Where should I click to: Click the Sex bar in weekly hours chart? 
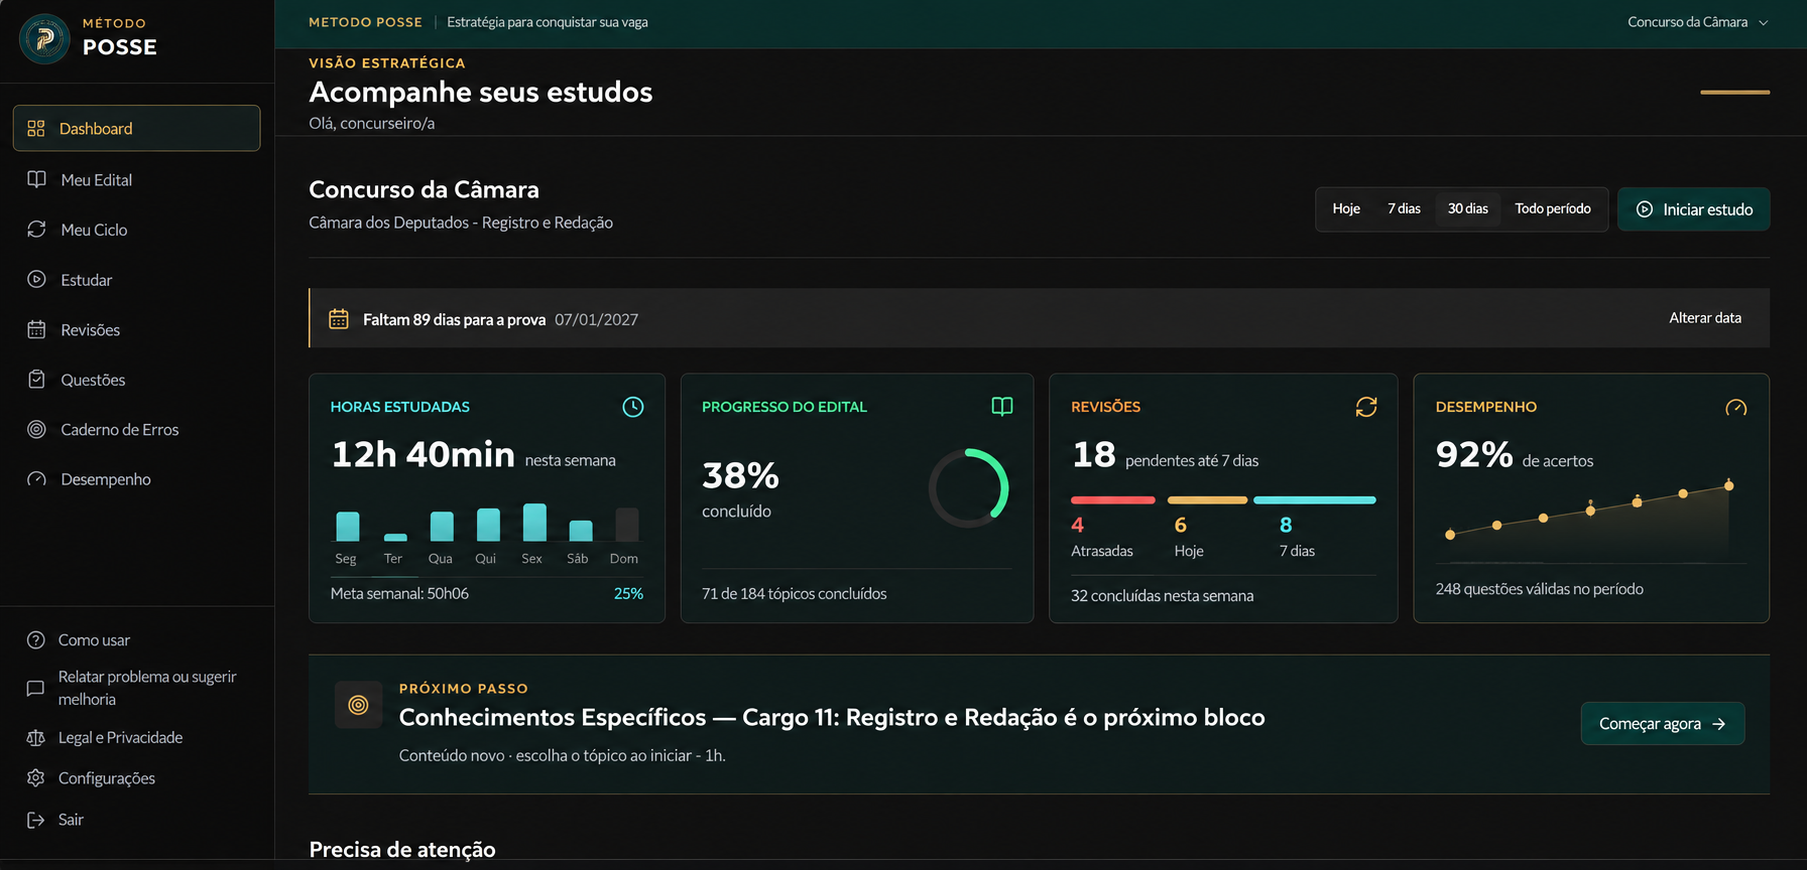[x=535, y=522]
